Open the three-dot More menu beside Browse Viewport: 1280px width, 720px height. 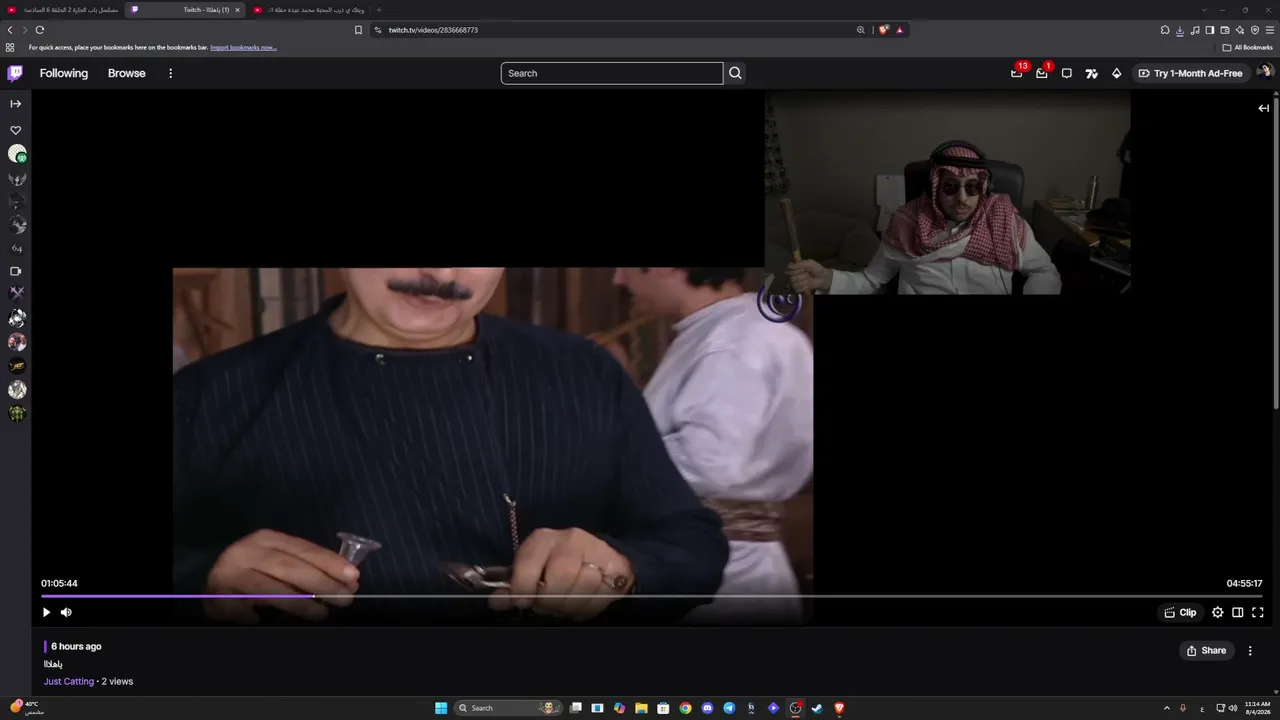pyautogui.click(x=171, y=73)
